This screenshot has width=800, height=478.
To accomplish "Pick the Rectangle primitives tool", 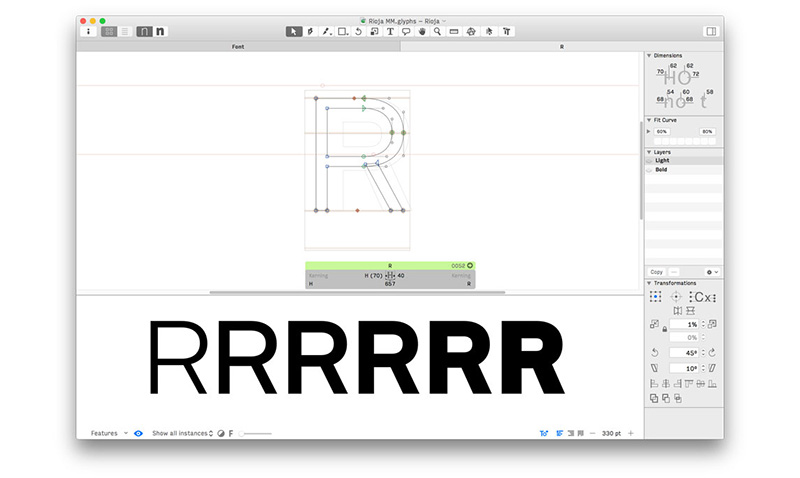I will click(x=342, y=32).
